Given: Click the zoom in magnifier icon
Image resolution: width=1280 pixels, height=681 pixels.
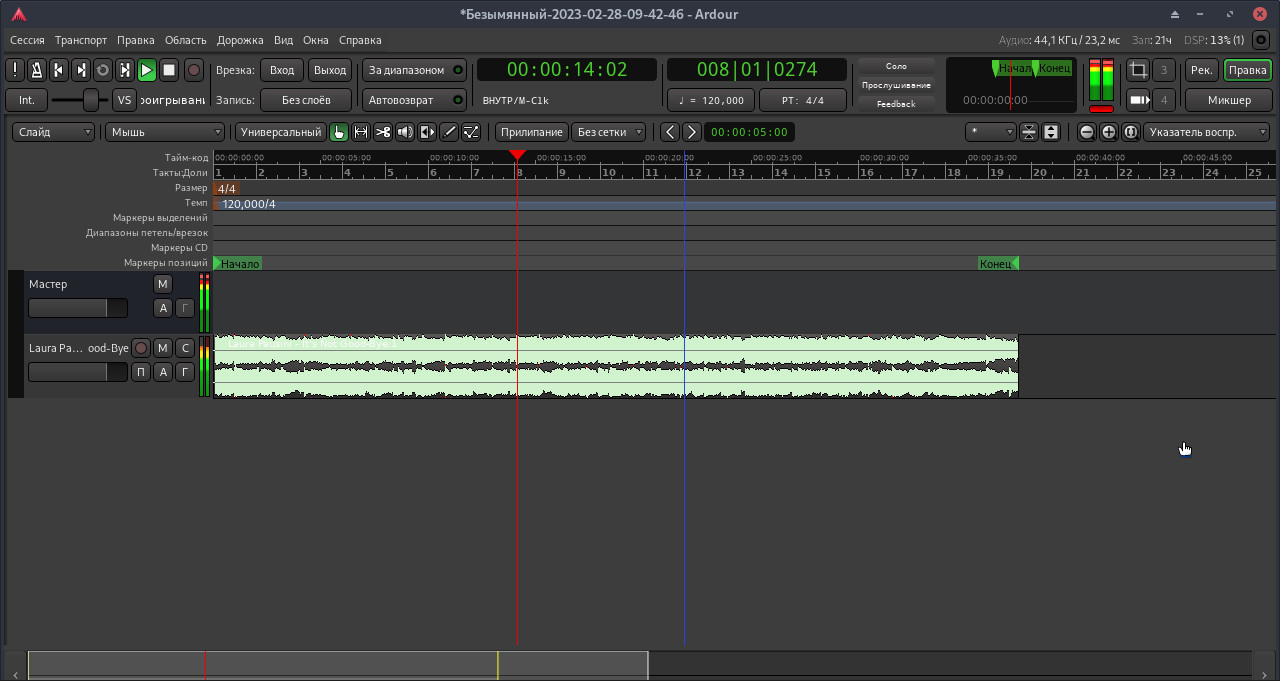Looking at the screenshot, I should click(1109, 132).
